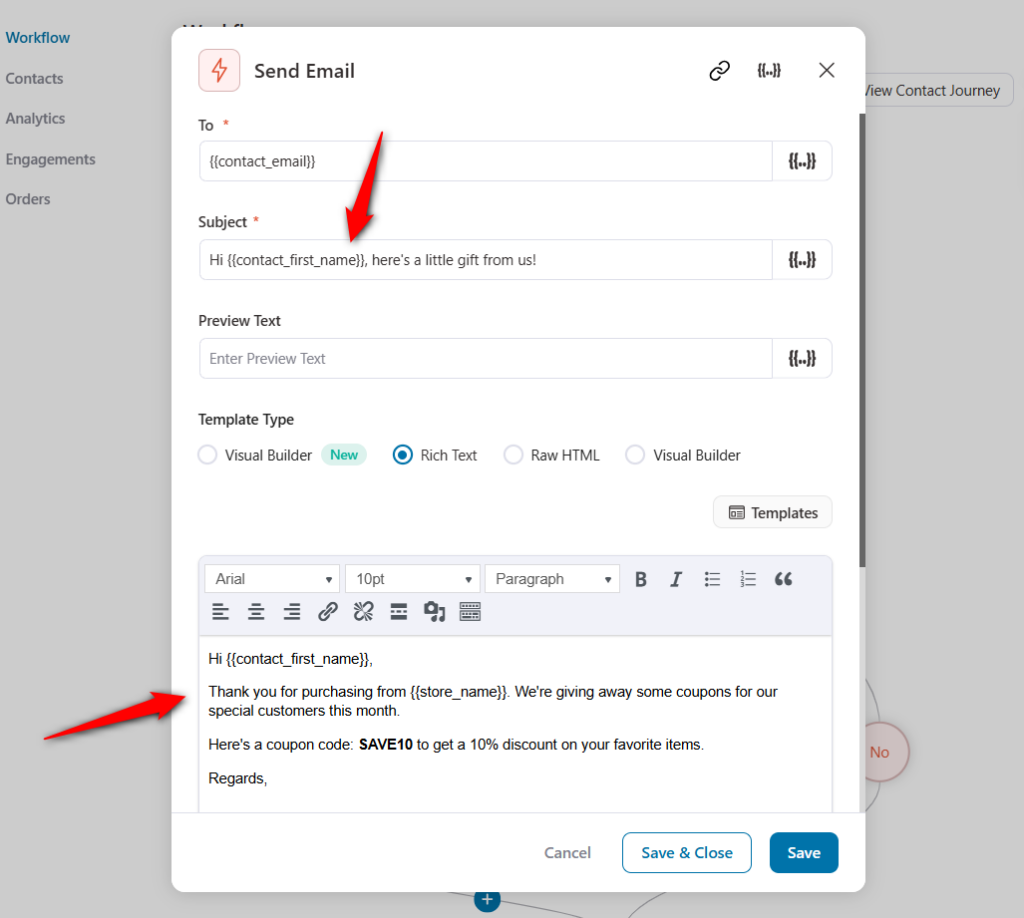Open the Arial font family dropdown

pyautogui.click(x=272, y=579)
